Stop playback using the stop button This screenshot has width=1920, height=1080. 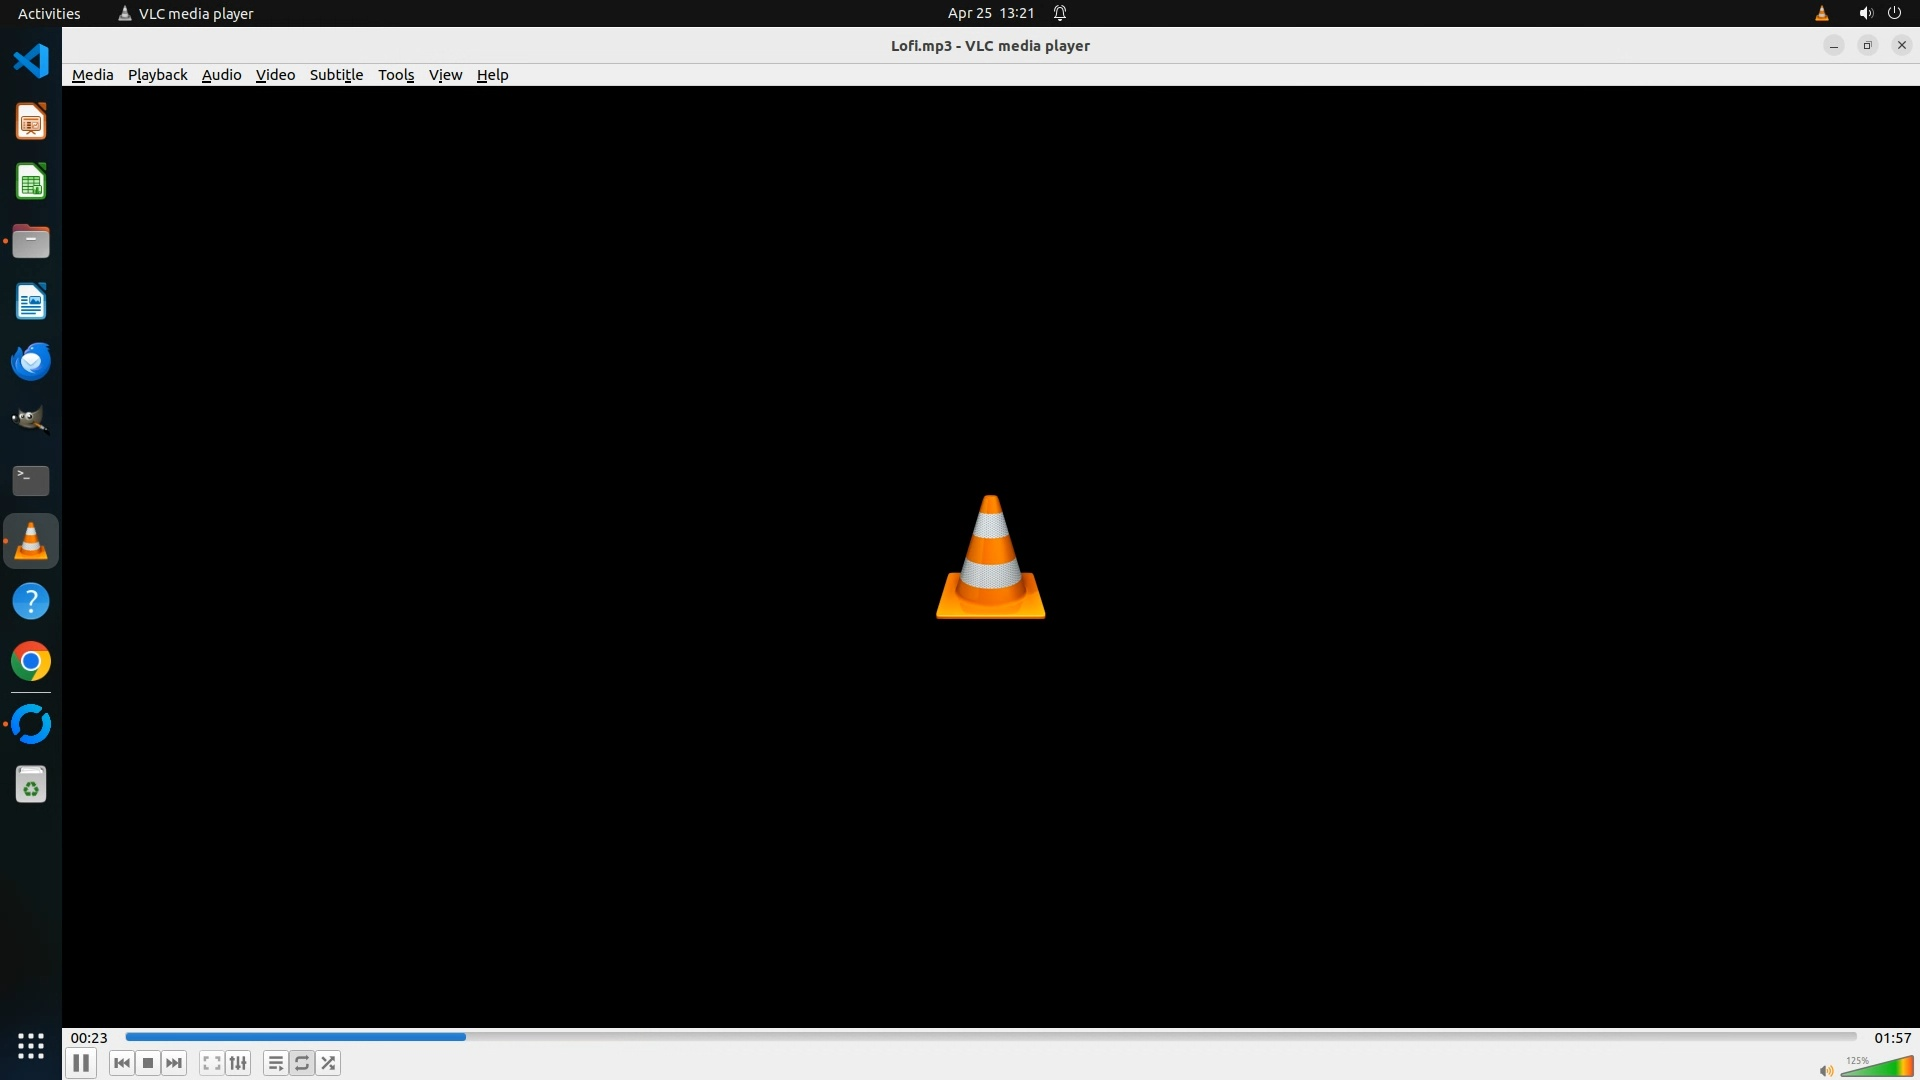pyautogui.click(x=148, y=1063)
